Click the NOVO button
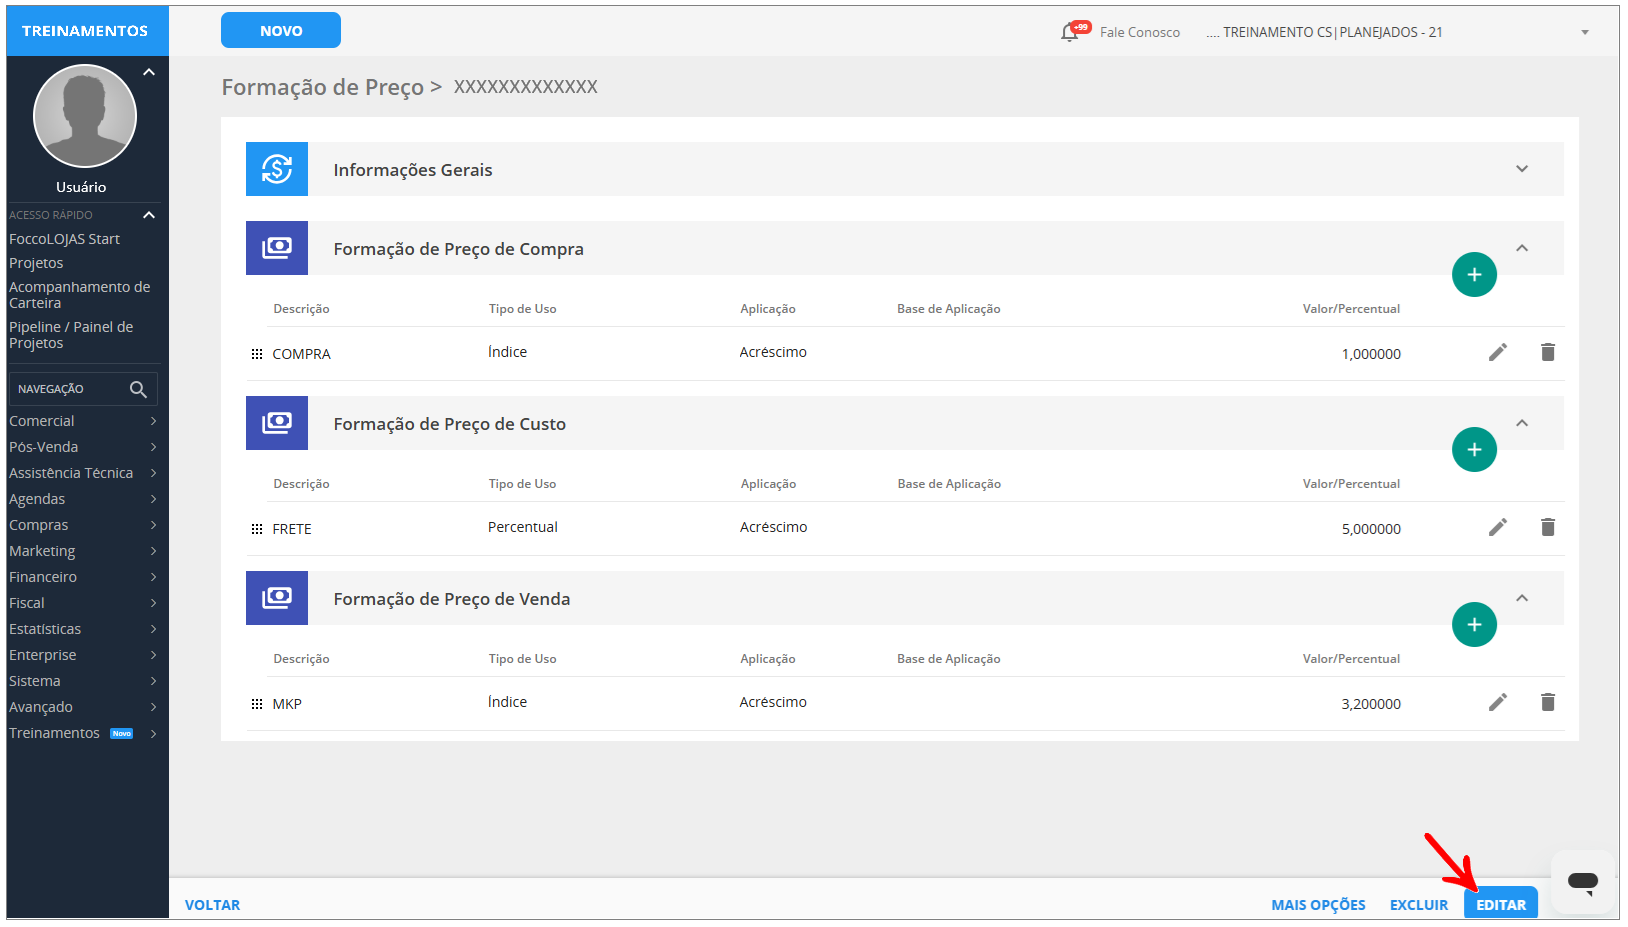 coord(280,30)
